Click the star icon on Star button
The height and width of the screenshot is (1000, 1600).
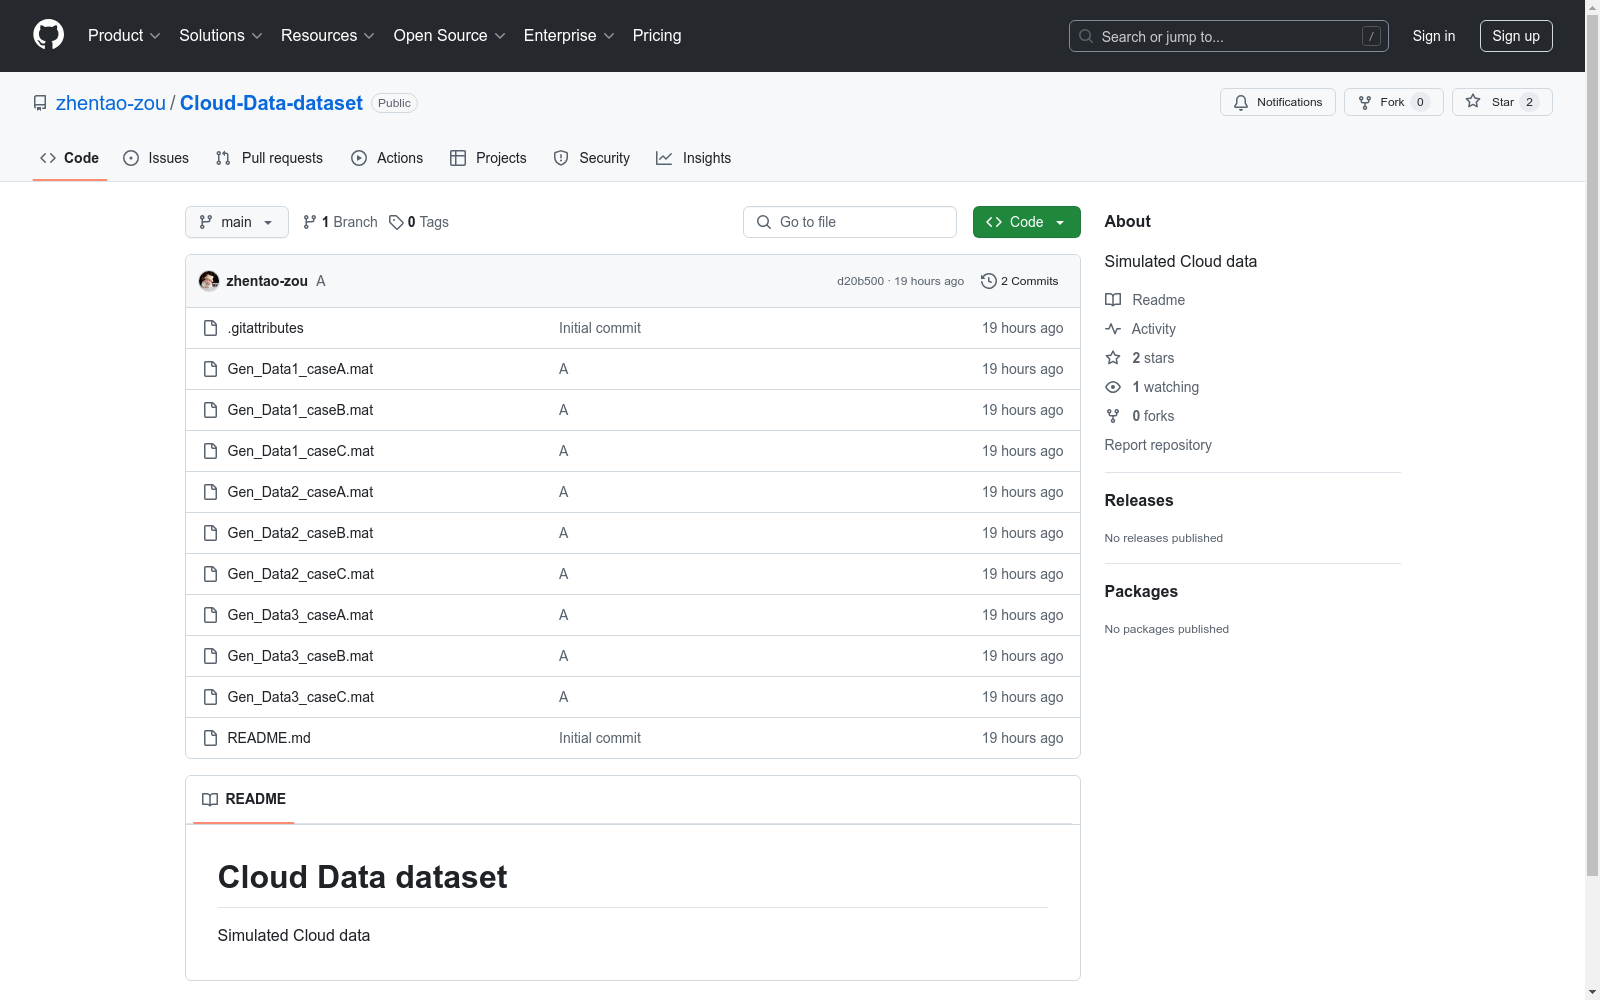click(1473, 101)
